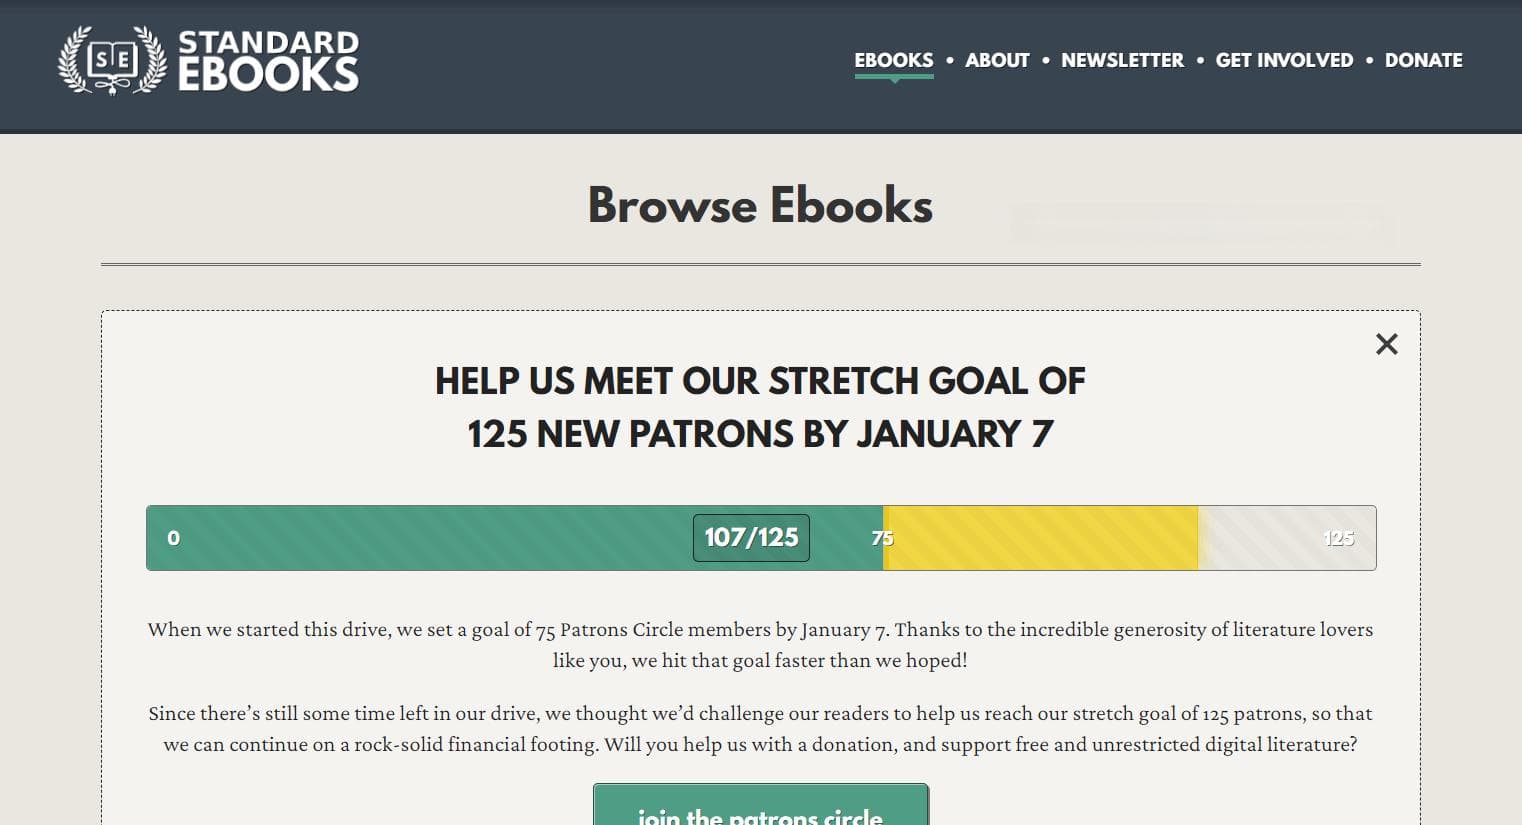
Task: Click the Donate navigation link
Action: click(x=1423, y=60)
